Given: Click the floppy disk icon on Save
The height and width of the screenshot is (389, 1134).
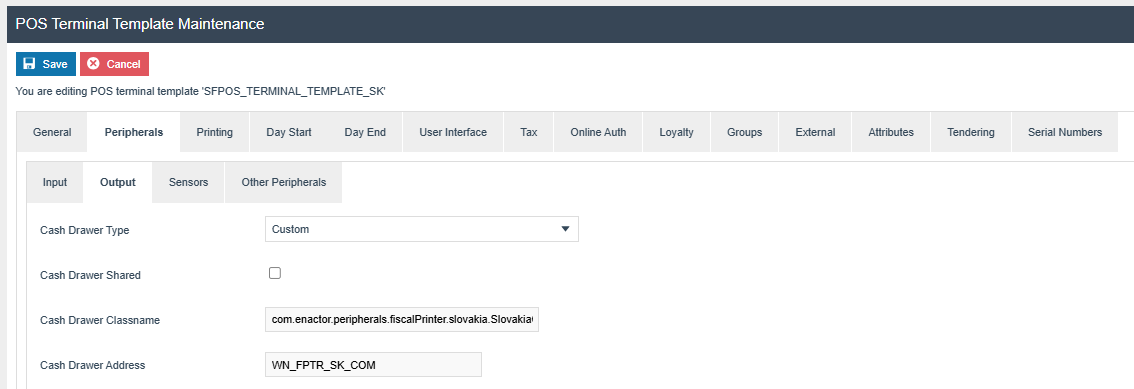Looking at the screenshot, I should [x=29, y=64].
